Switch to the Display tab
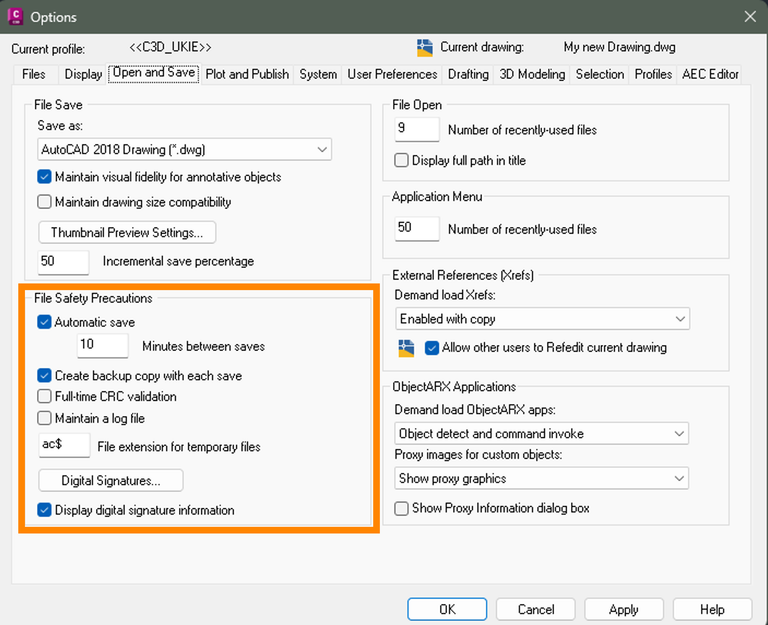Image resolution: width=768 pixels, height=625 pixels. (83, 74)
